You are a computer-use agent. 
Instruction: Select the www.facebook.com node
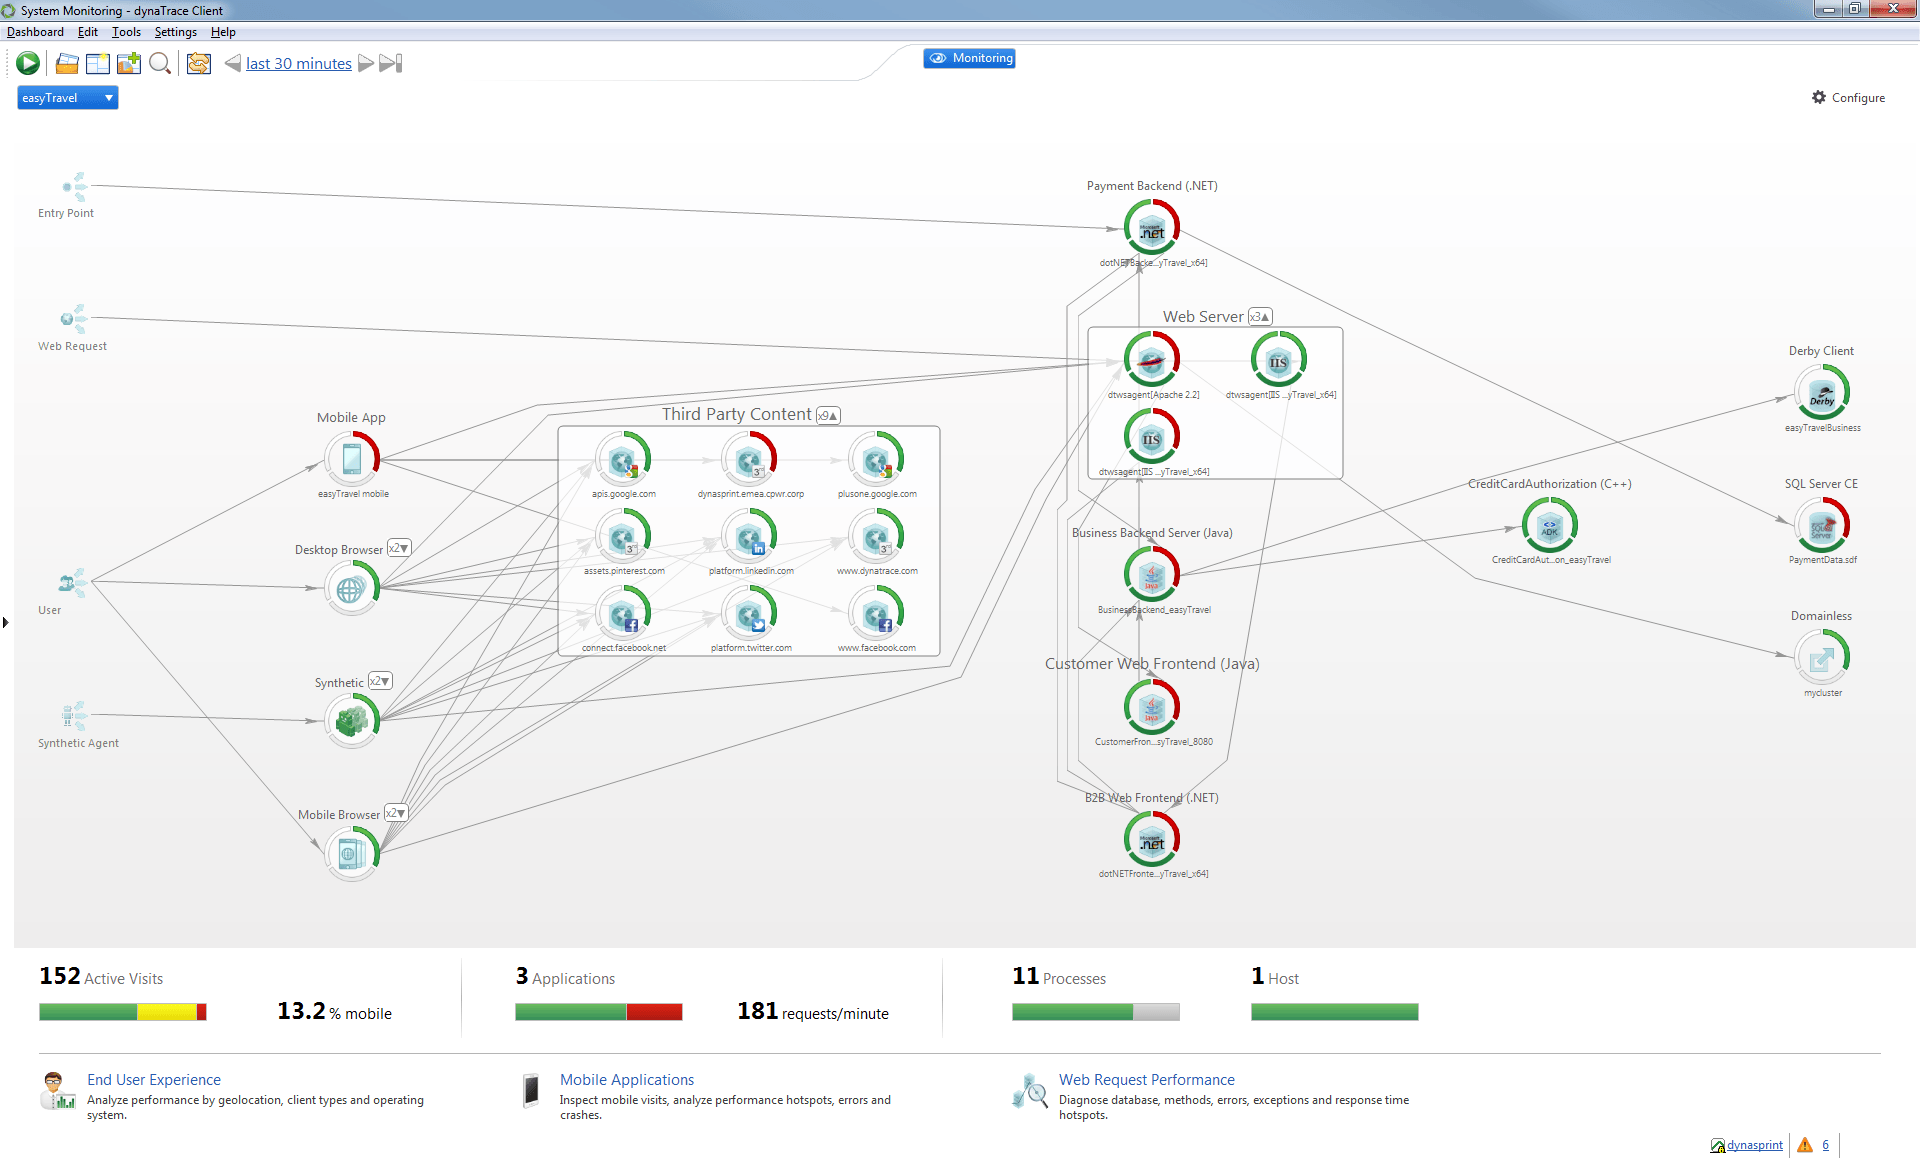tap(877, 613)
